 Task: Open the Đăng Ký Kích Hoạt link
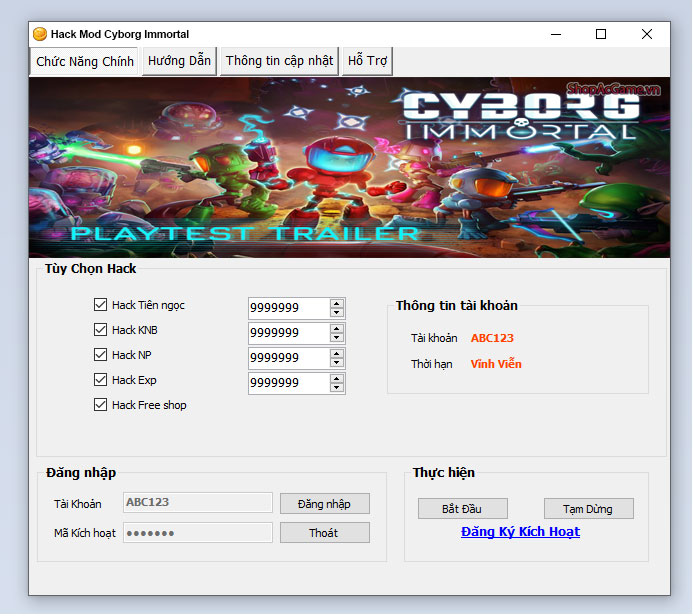[x=520, y=532]
